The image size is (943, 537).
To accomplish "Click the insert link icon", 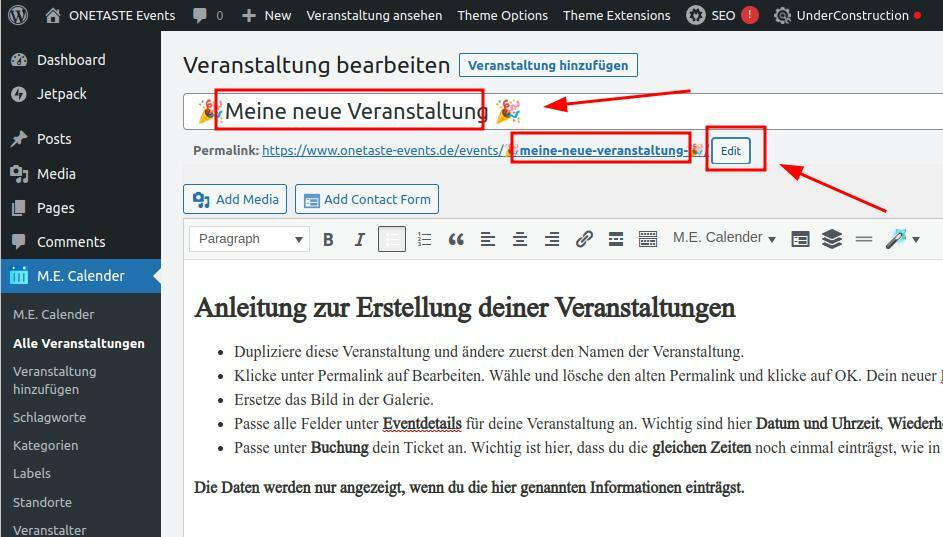I will (584, 239).
